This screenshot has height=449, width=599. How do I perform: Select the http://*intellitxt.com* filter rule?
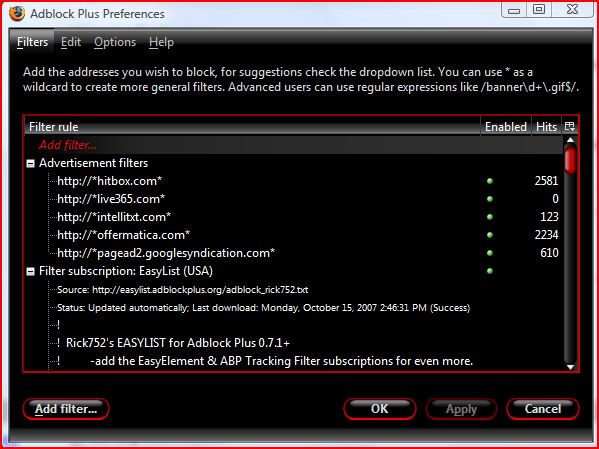[293, 217]
